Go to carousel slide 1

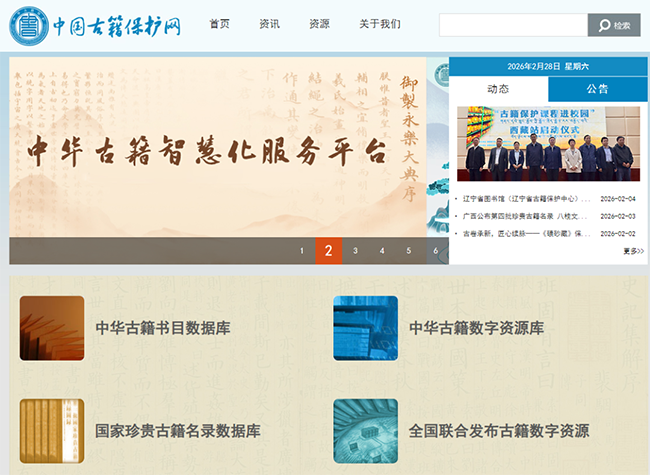(302, 251)
